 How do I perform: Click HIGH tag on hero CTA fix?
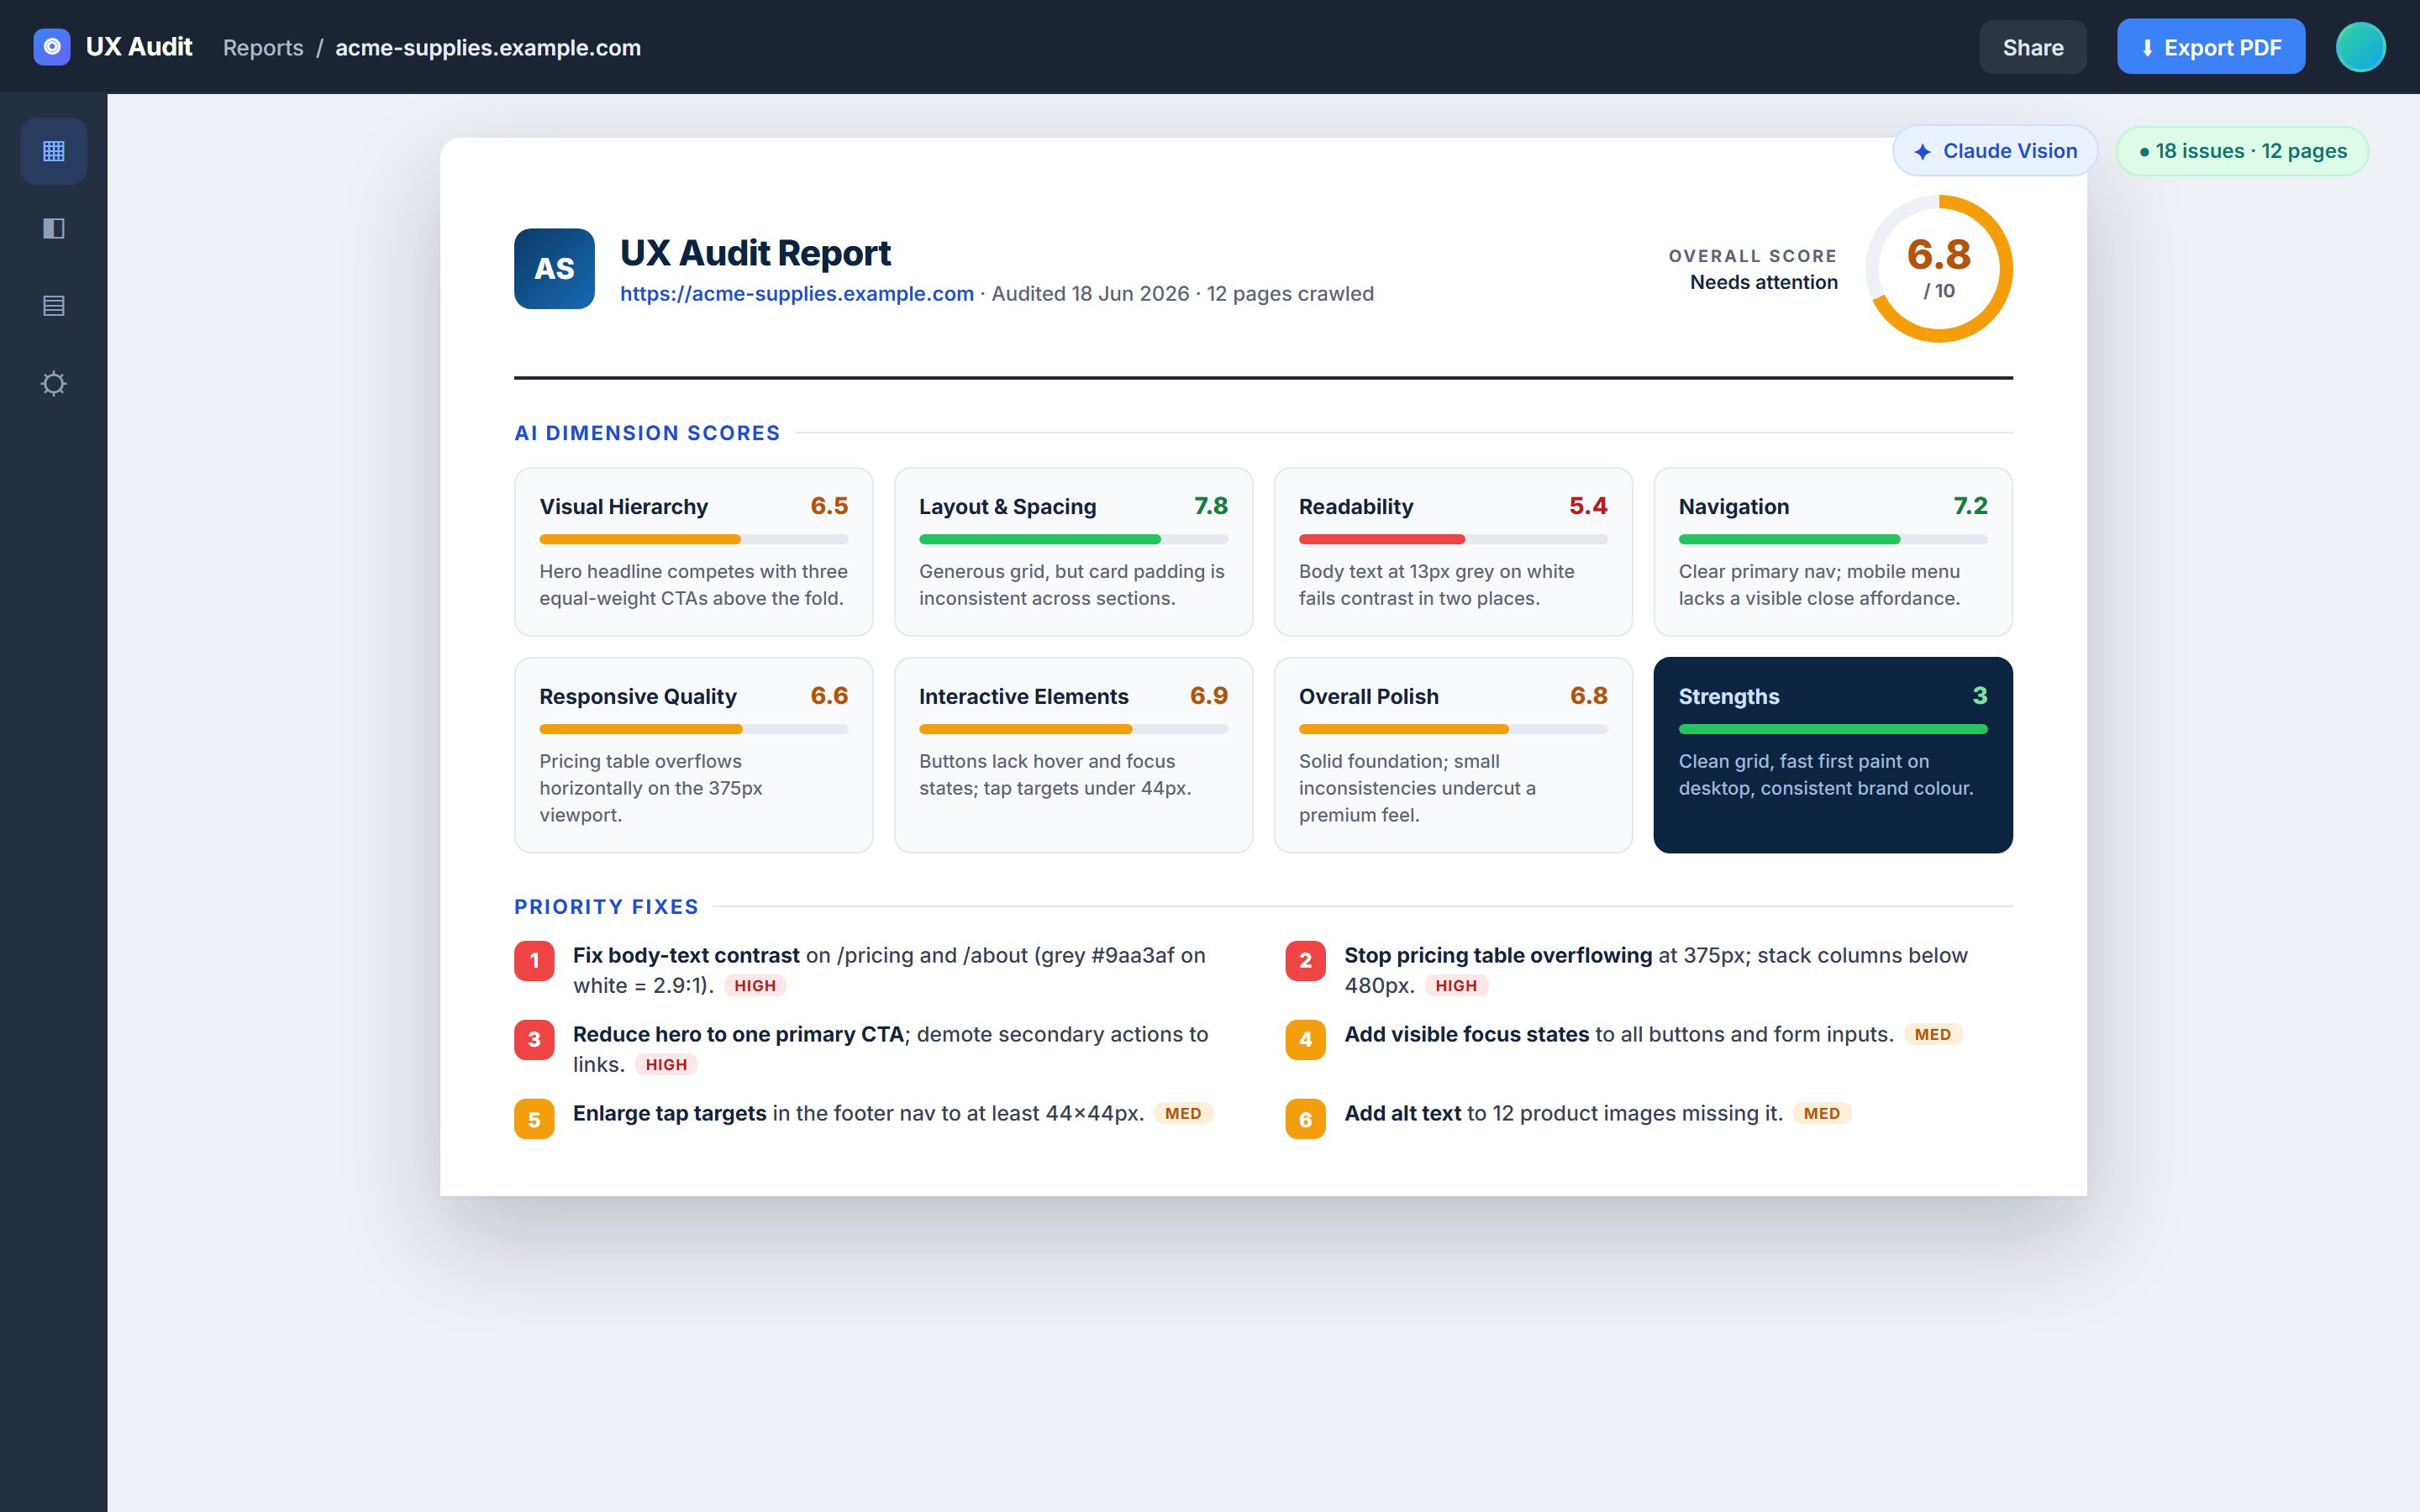[x=666, y=1065]
